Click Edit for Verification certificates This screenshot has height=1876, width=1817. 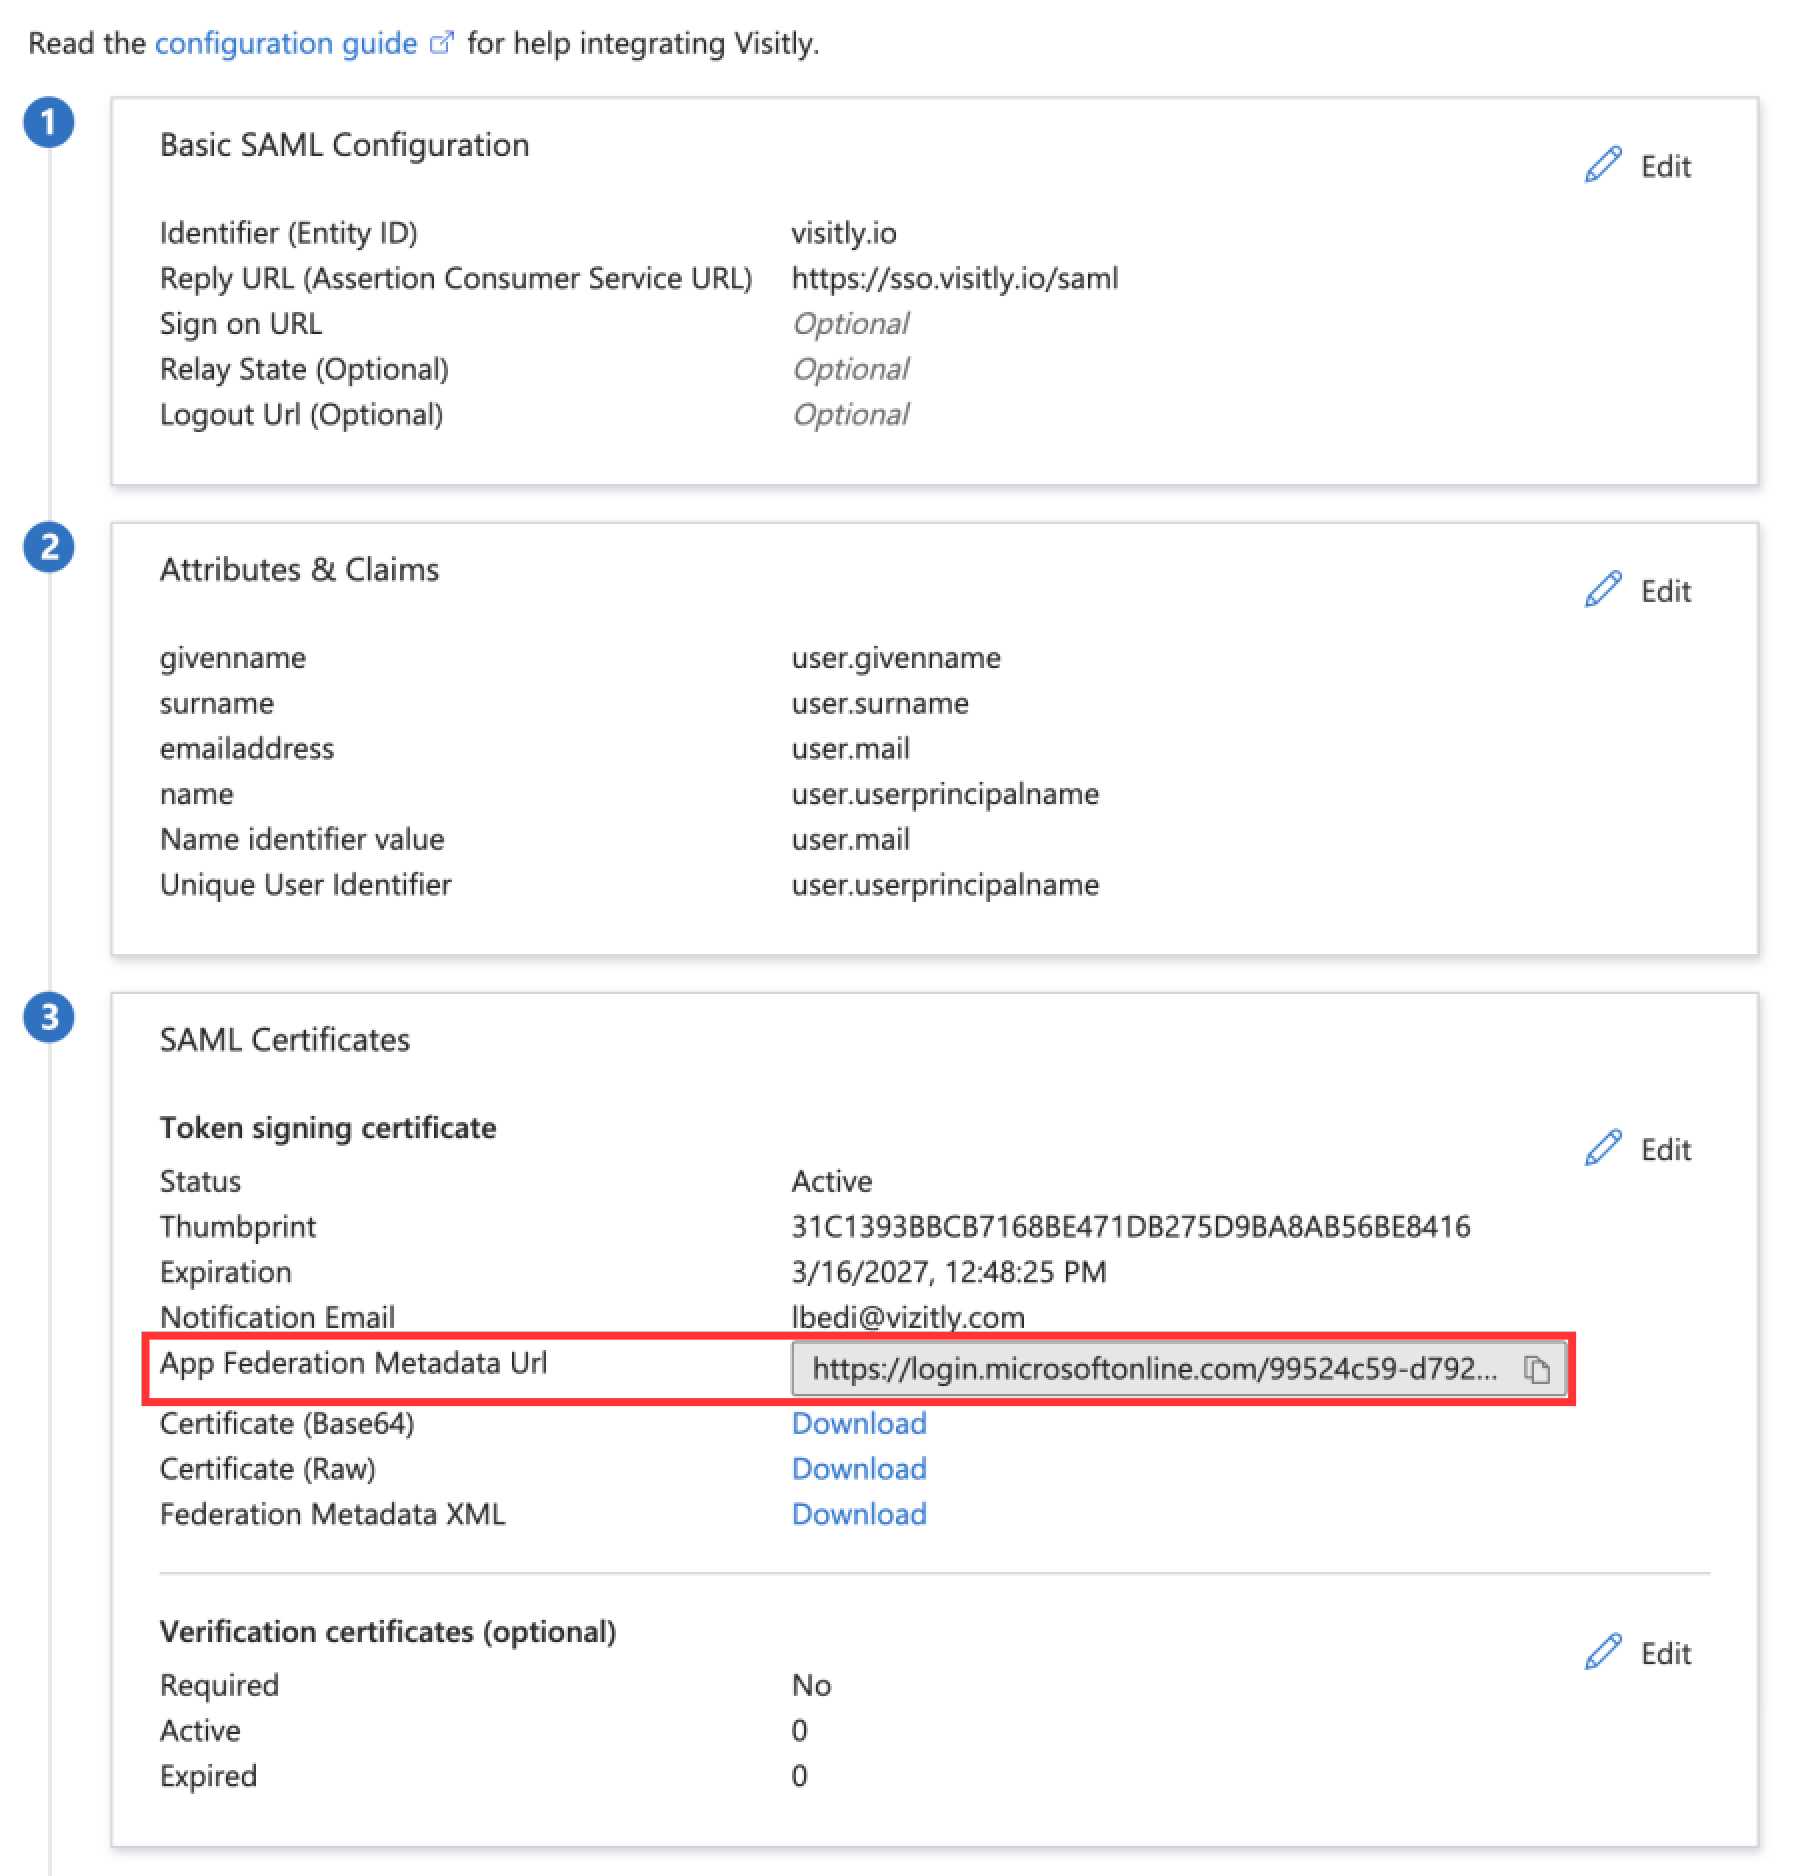pyautogui.click(x=1666, y=1653)
